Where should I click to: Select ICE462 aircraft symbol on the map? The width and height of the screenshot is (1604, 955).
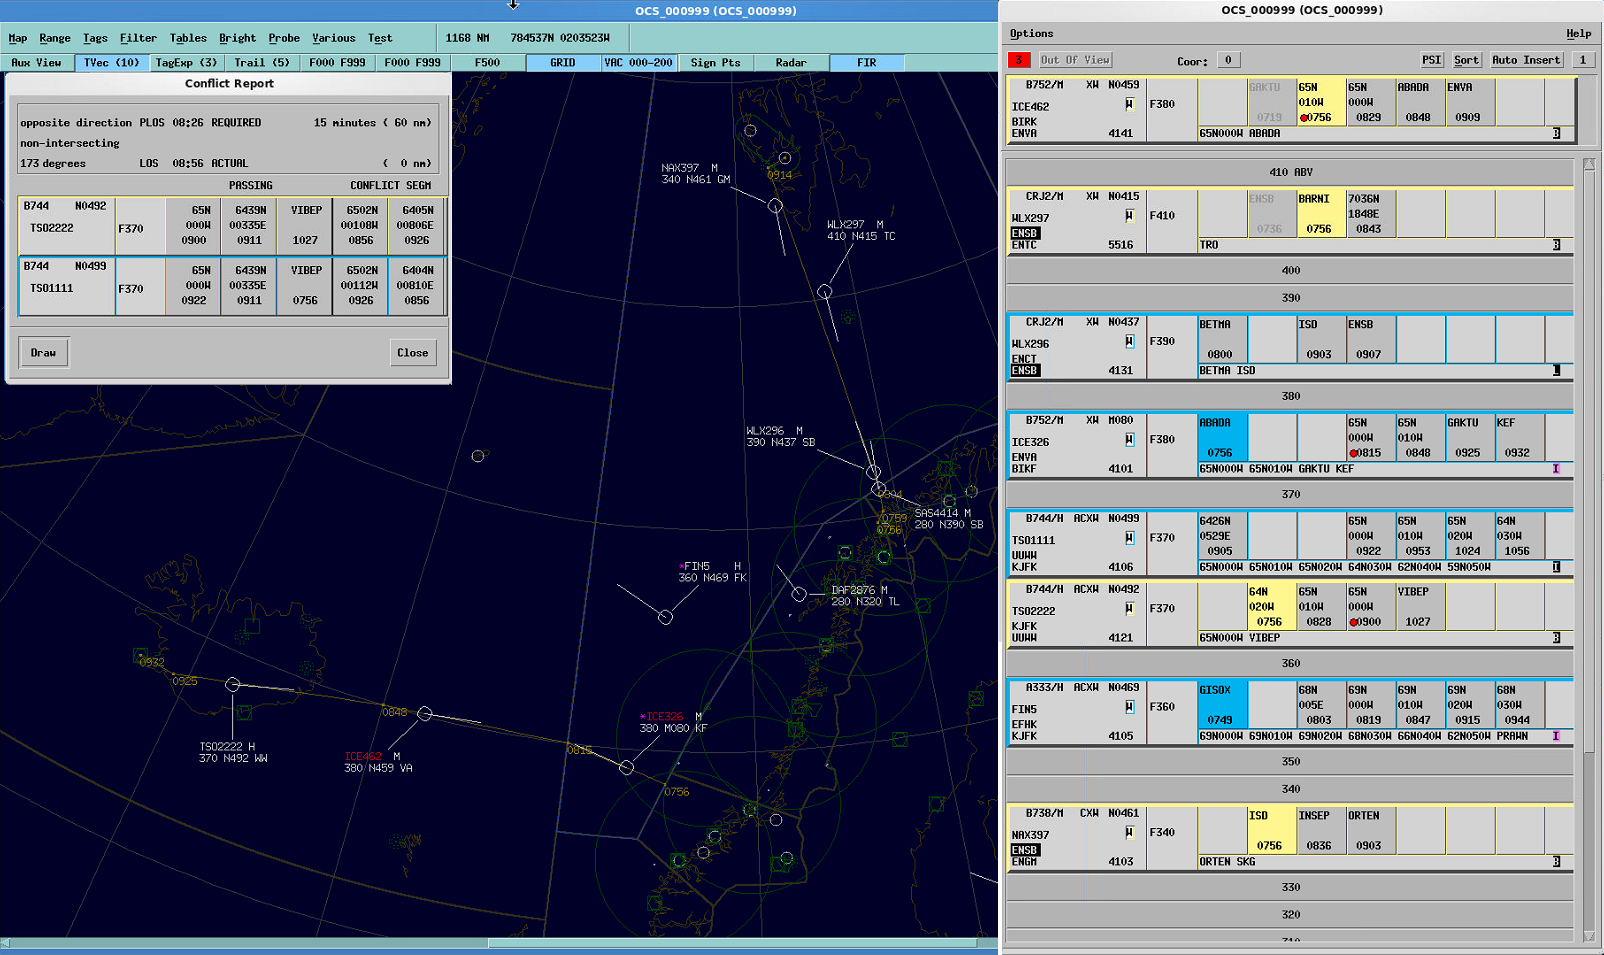425,713
